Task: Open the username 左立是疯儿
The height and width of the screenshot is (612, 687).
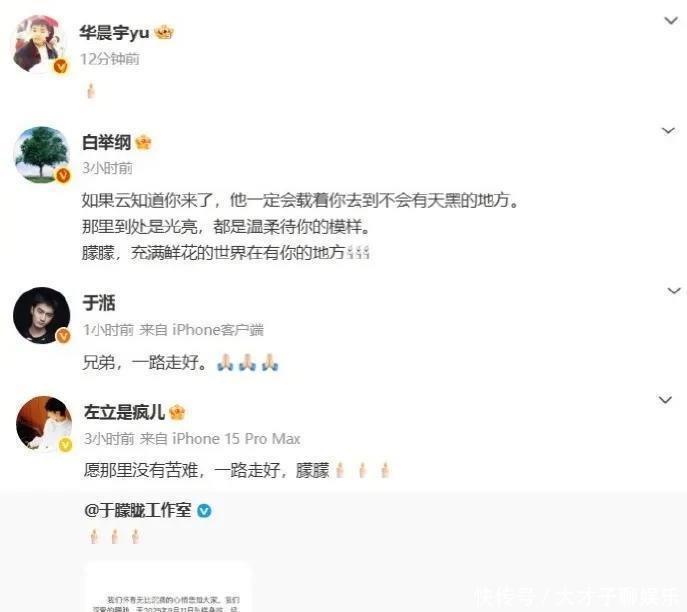Action: [124, 412]
